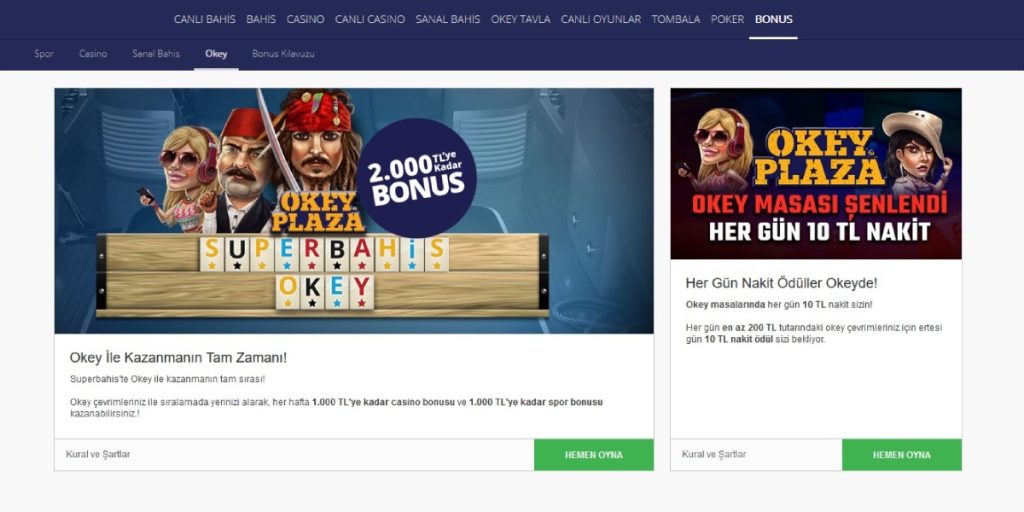The width and height of the screenshot is (1024, 512).
Task: Click the 2.000 TL bonus Okey Plaza banner
Action: click(354, 211)
